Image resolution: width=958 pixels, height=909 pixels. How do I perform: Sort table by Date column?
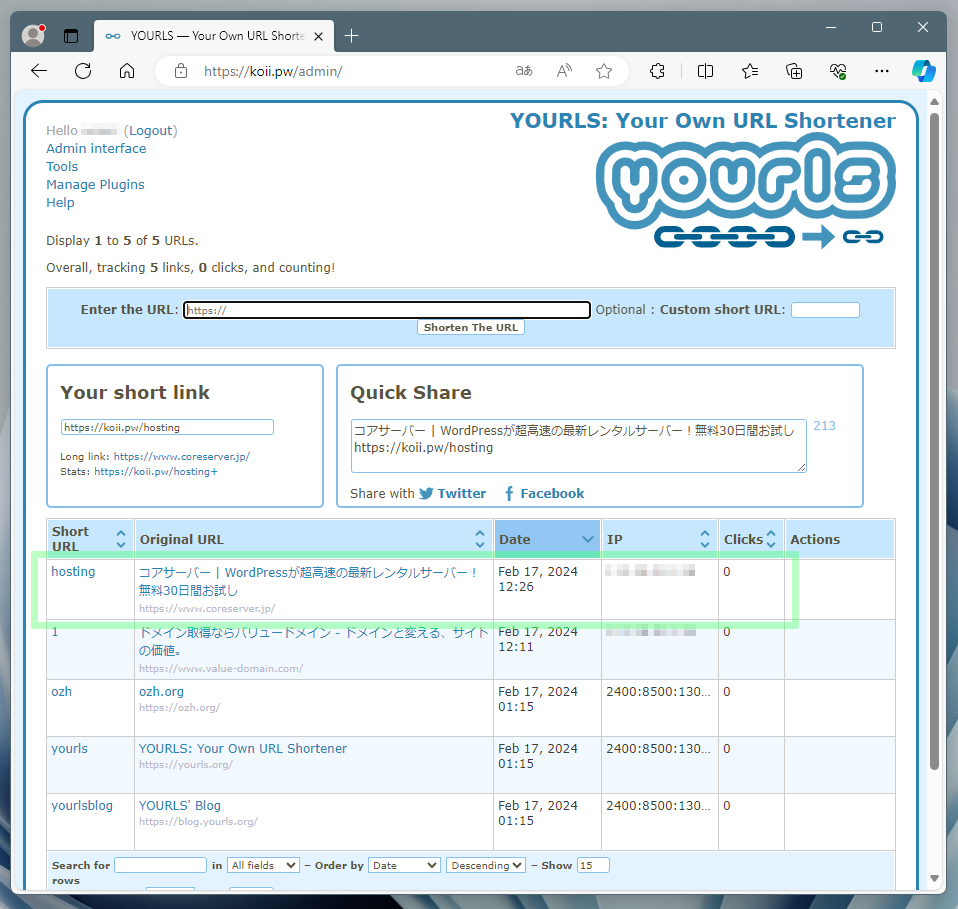547,539
